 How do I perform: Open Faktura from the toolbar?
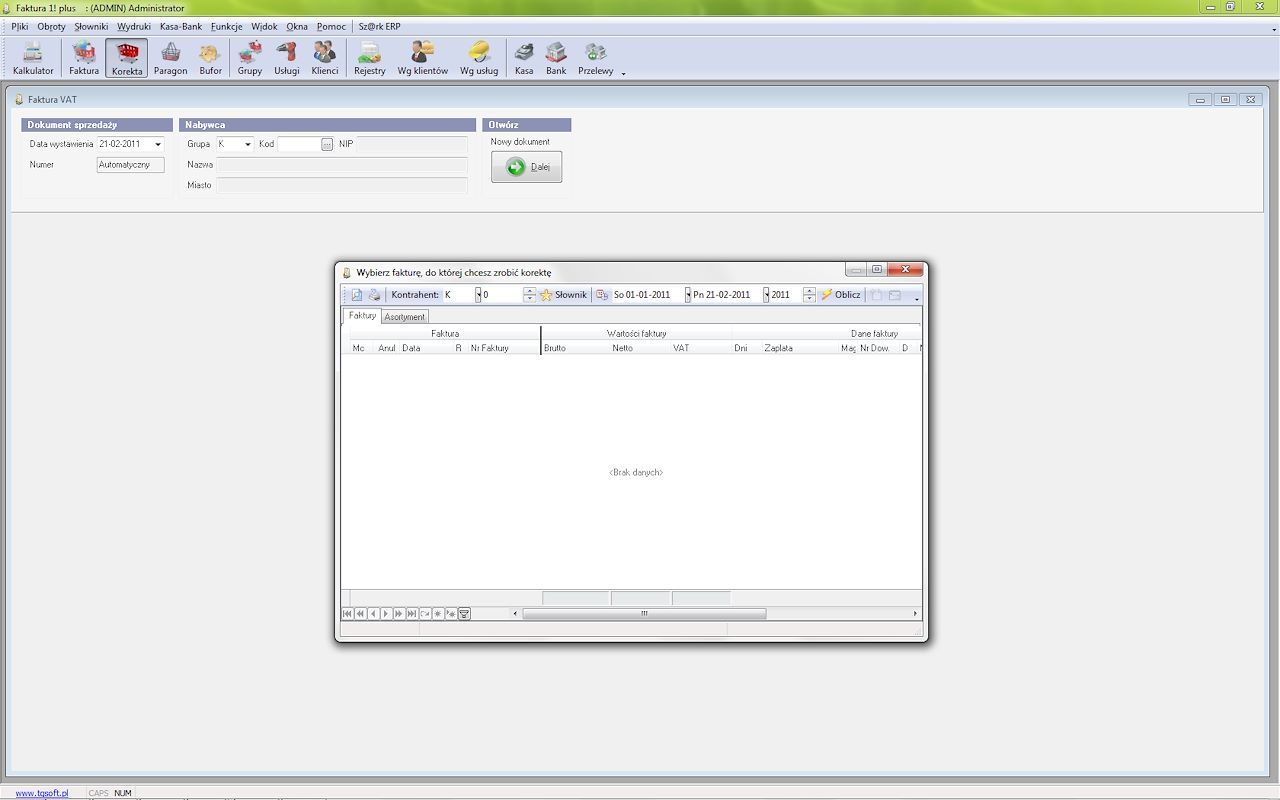click(x=84, y=58)
